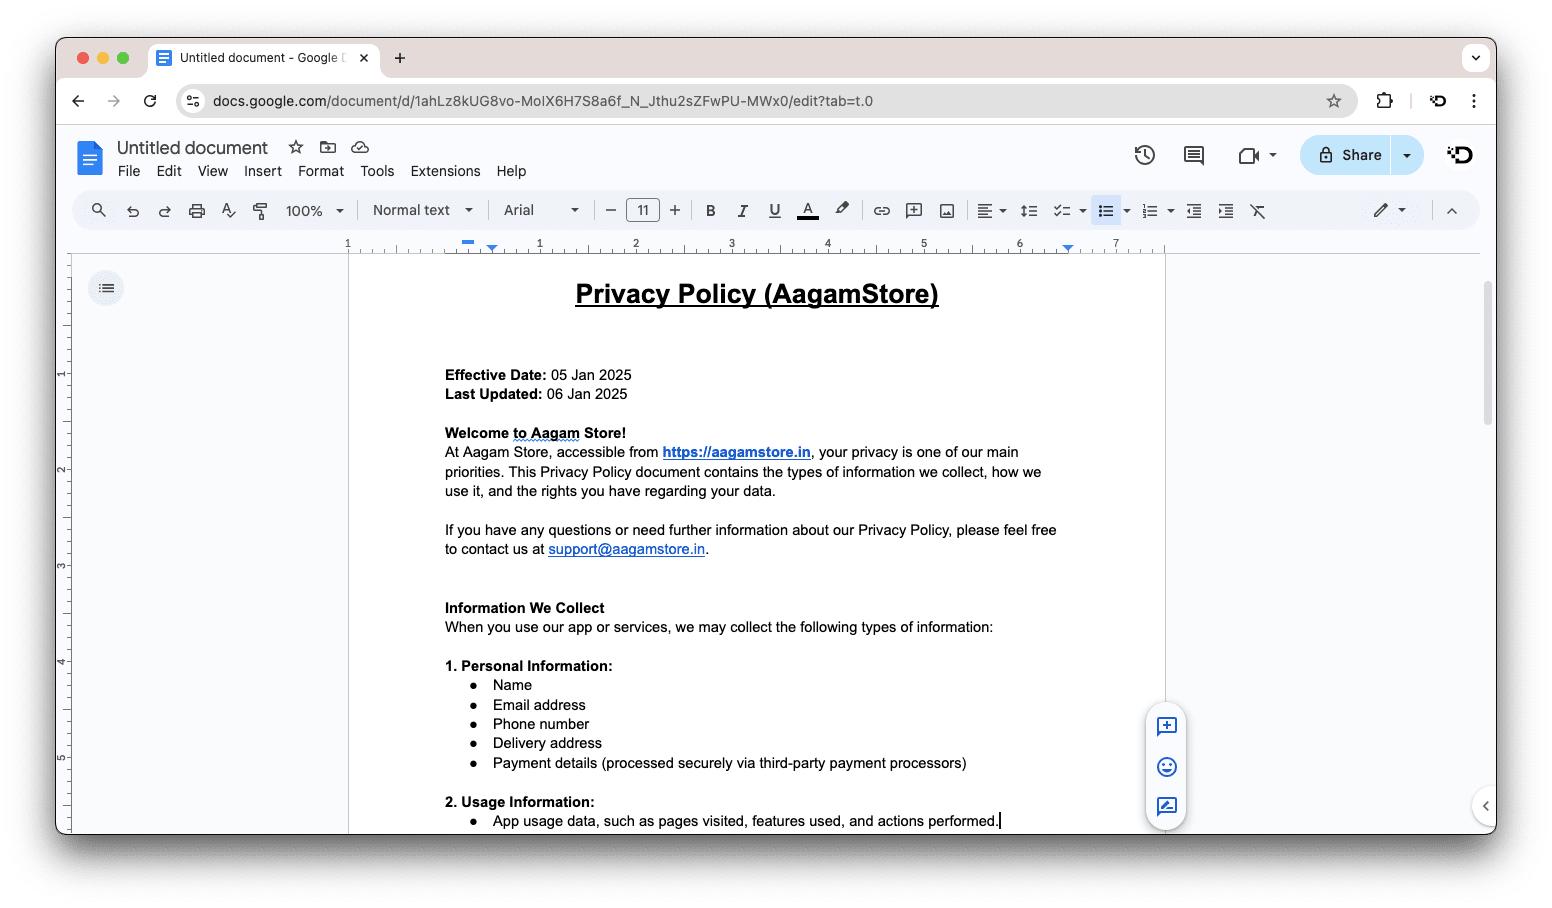Open the support@aagamstore.in email link
The height and width of the screenshot is (908, 1552).
(x=626, y=549)
